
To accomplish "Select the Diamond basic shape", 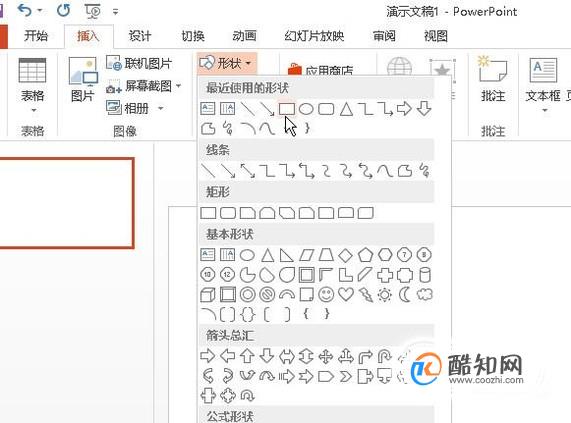I will tap(346, 255).
